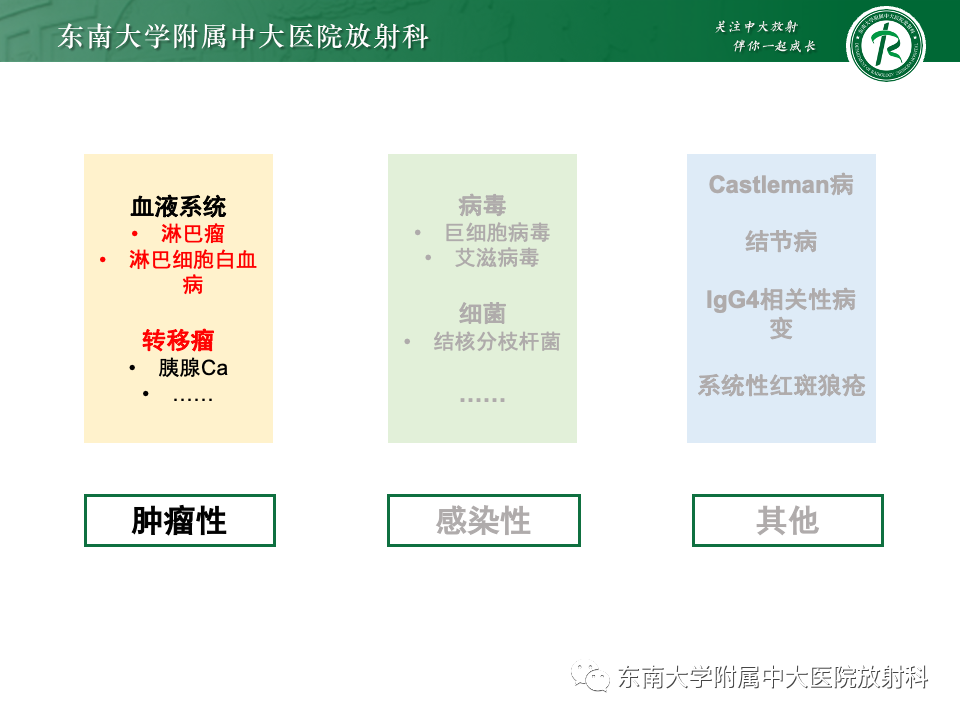Select the 其他 box
This screenshot has width=960, height=720.
(x=787, y=520)
